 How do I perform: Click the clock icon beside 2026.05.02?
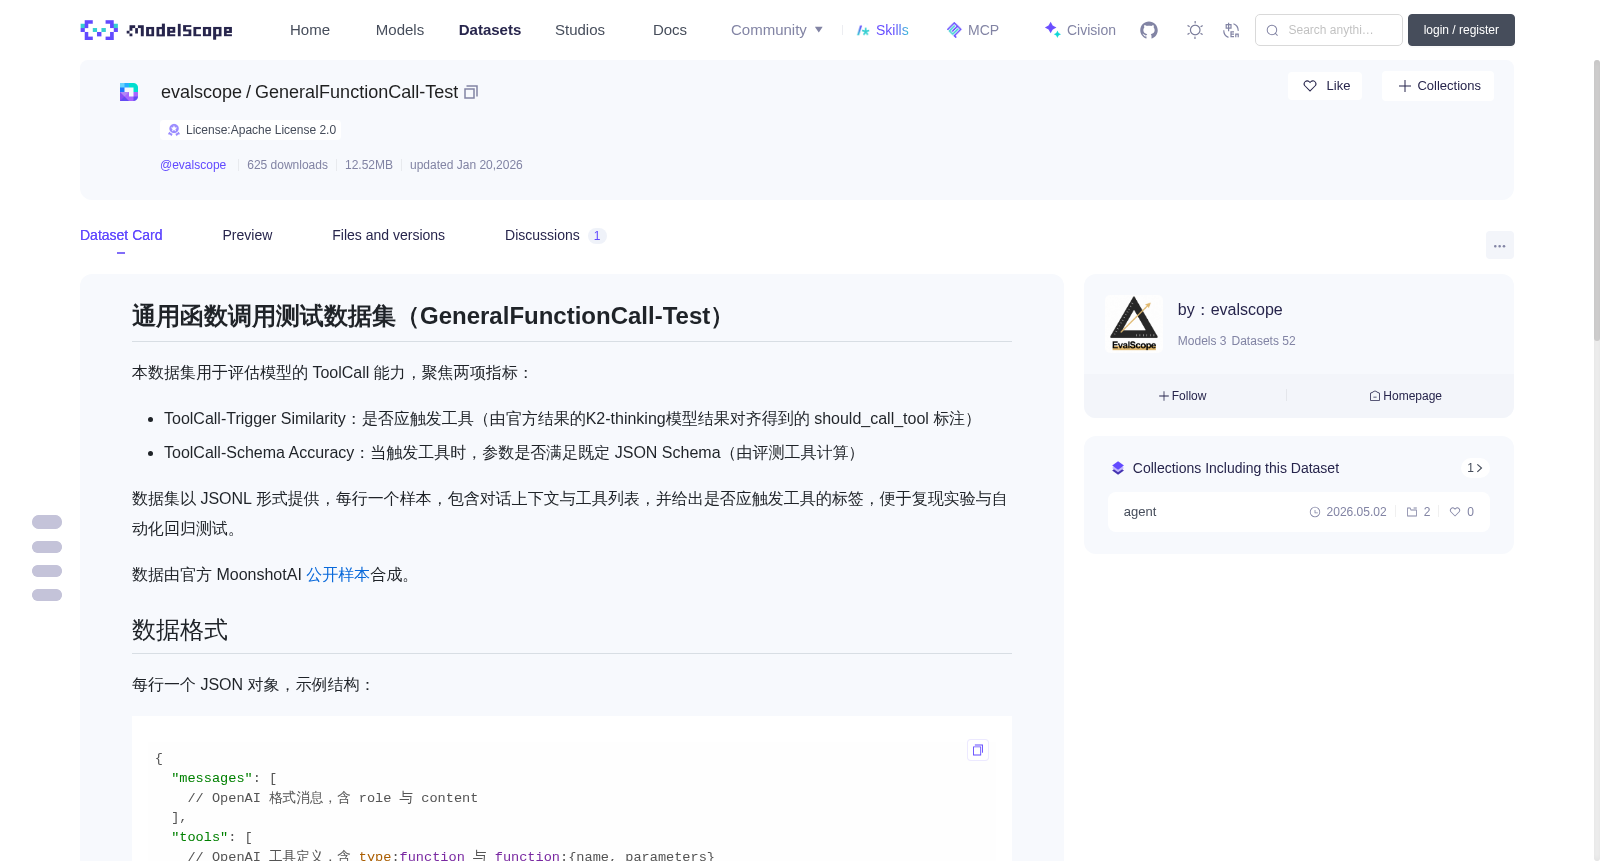[1315, 512]
